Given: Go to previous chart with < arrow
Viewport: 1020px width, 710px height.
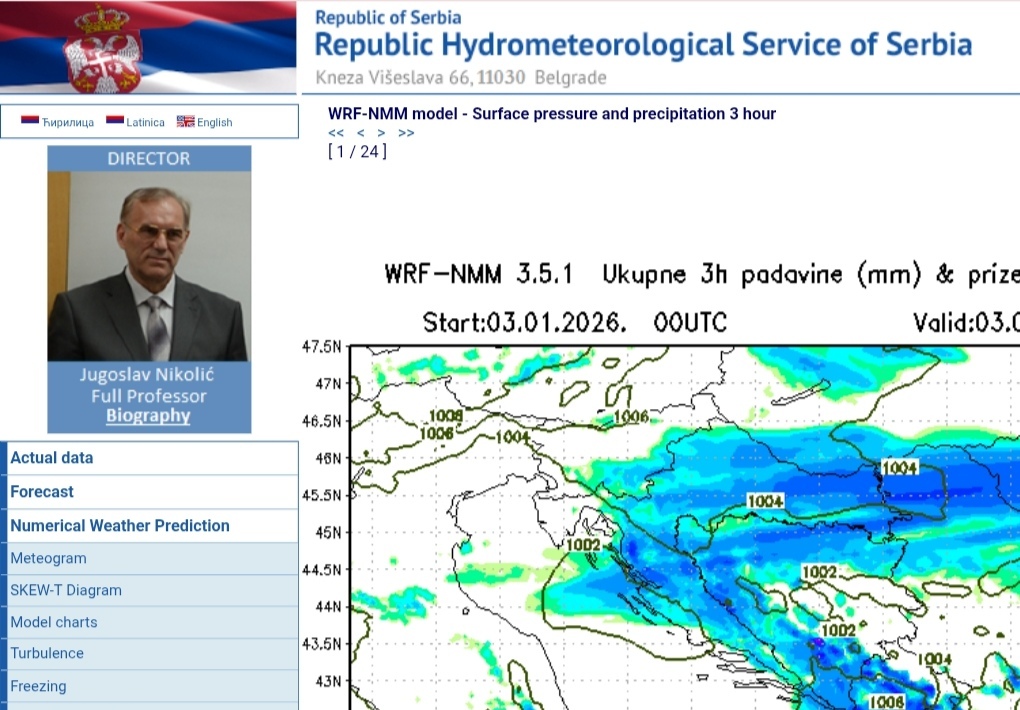Looking at the screenshot, I should (x=360, y=133).
